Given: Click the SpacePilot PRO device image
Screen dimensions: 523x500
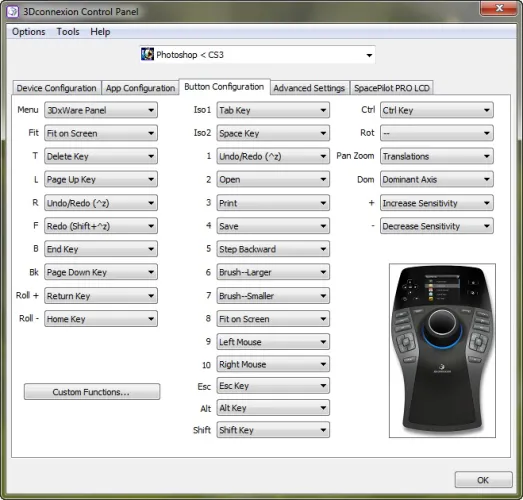Looking at the screenshot, I should point(442,350).
